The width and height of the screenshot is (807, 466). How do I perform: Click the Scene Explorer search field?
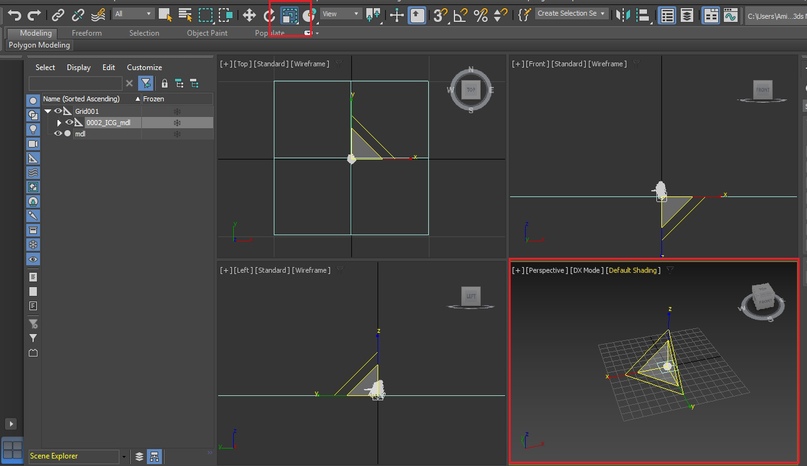tap(75, 83)
